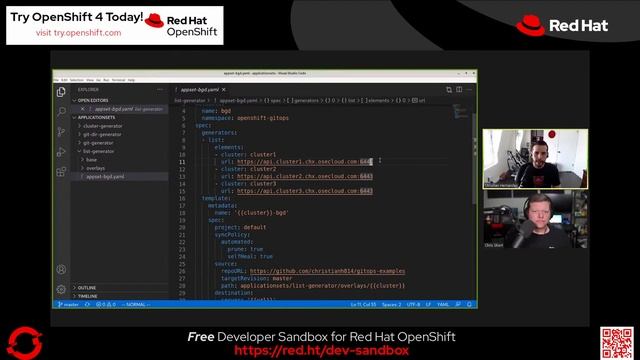640x360 pixels.
Task: Click the split editor icon
Action: tap(459, 90)
